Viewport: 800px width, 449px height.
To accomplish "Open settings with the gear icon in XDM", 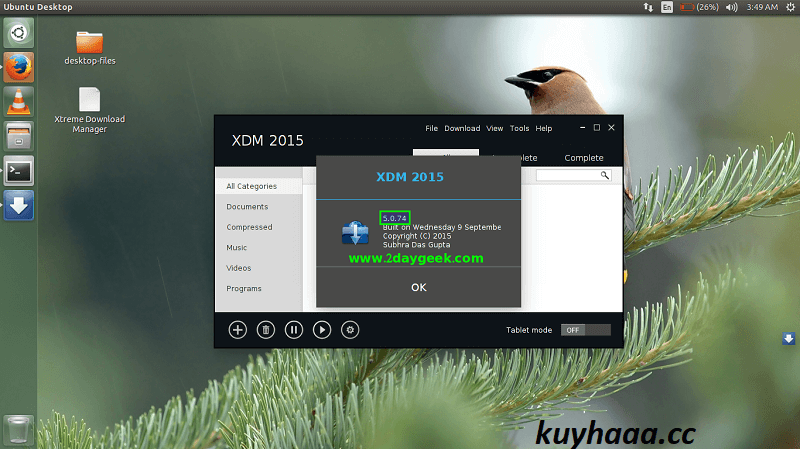I will [x=350, y=330].
